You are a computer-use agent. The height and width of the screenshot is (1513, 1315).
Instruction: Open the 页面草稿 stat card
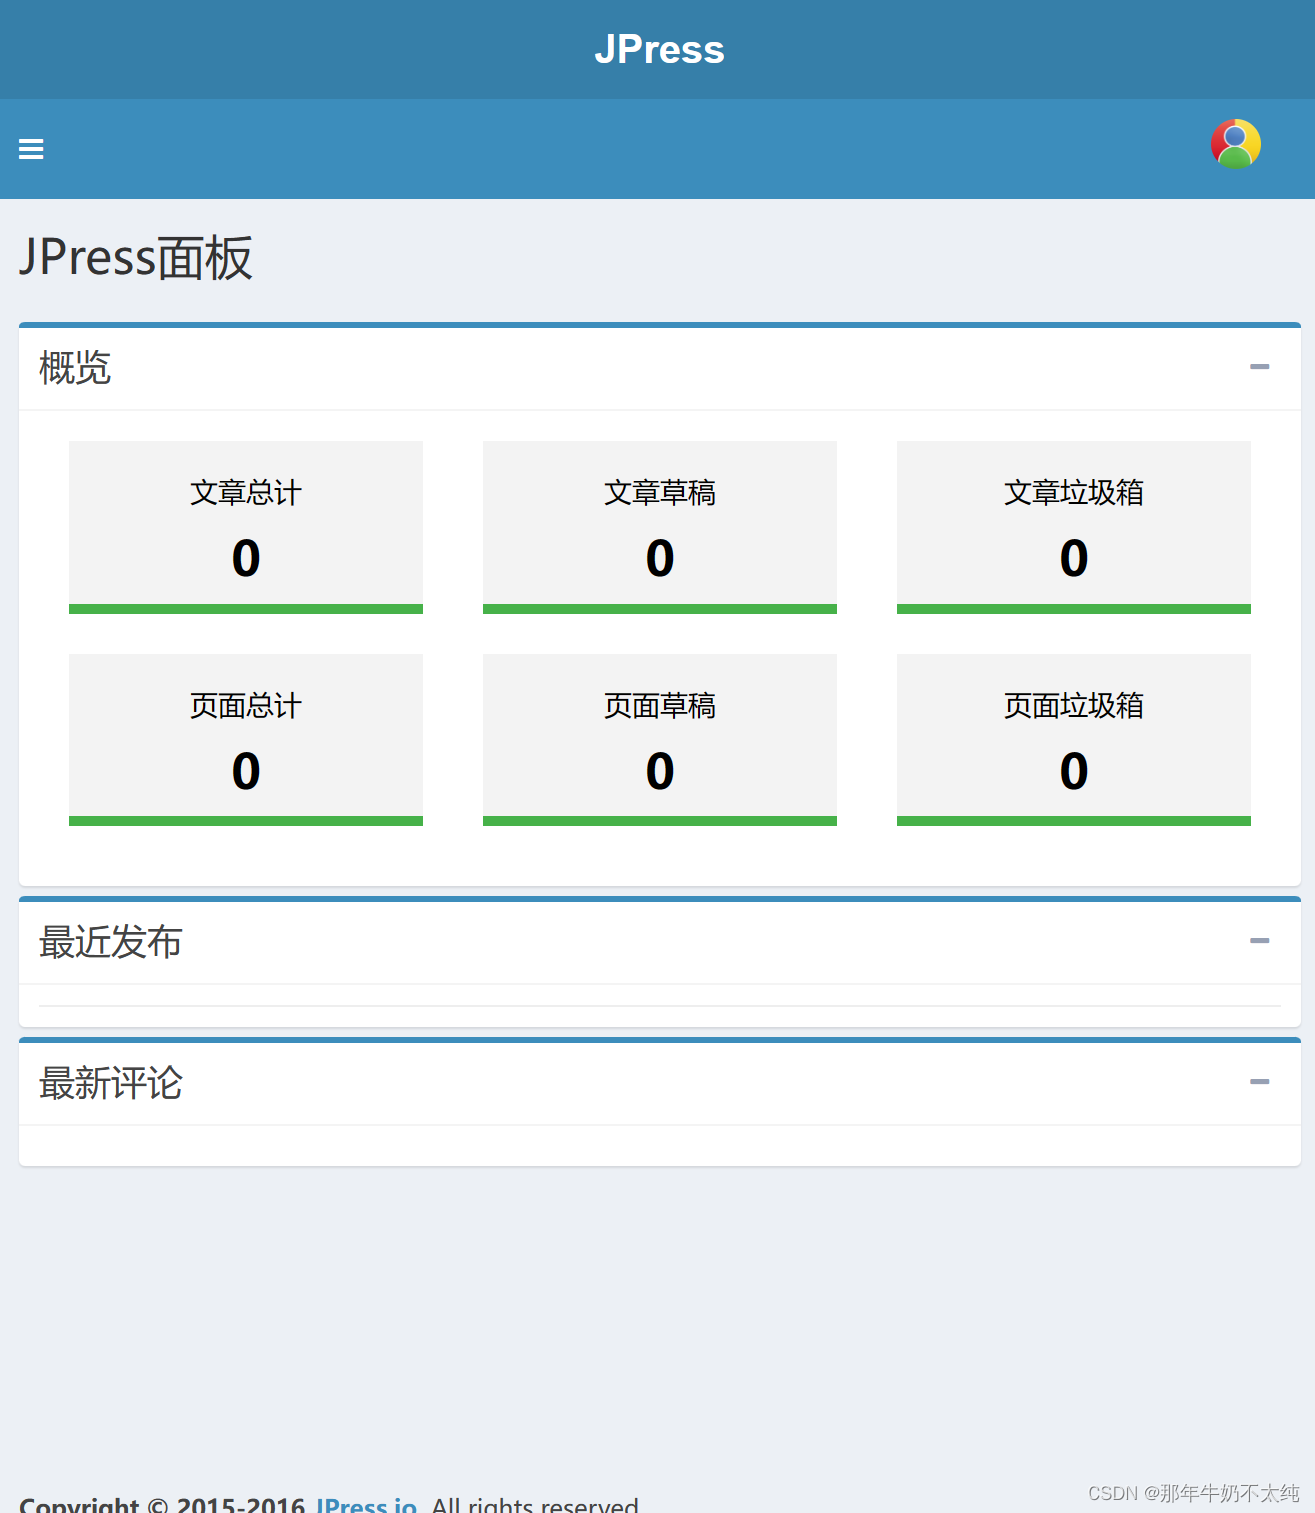tap(660, 740)
